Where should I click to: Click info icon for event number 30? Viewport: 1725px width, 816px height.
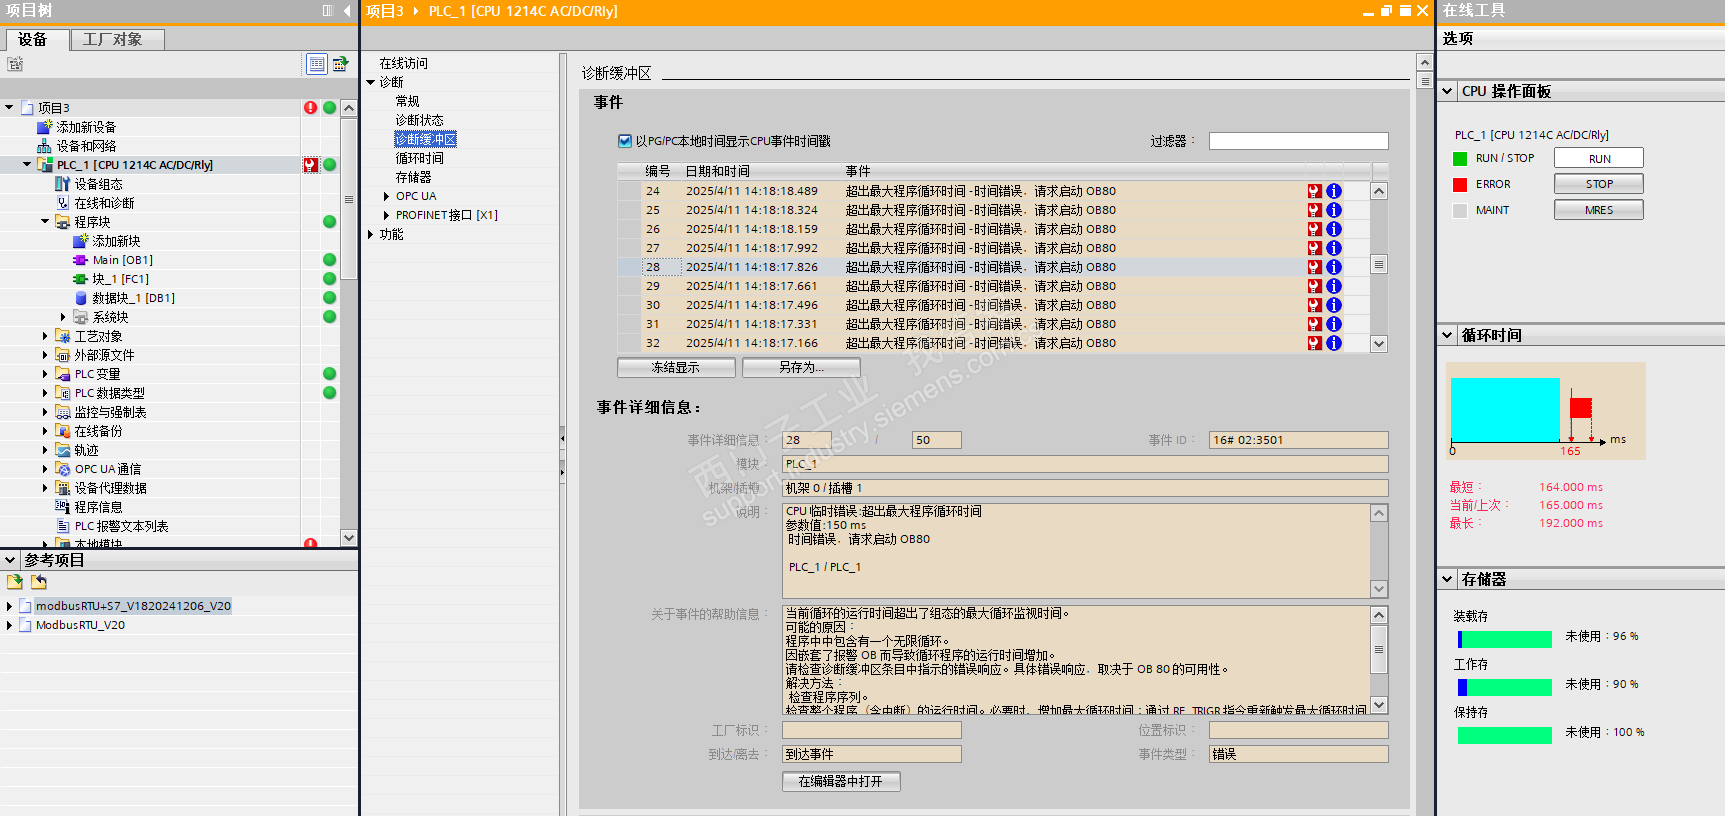point(1334,305)
